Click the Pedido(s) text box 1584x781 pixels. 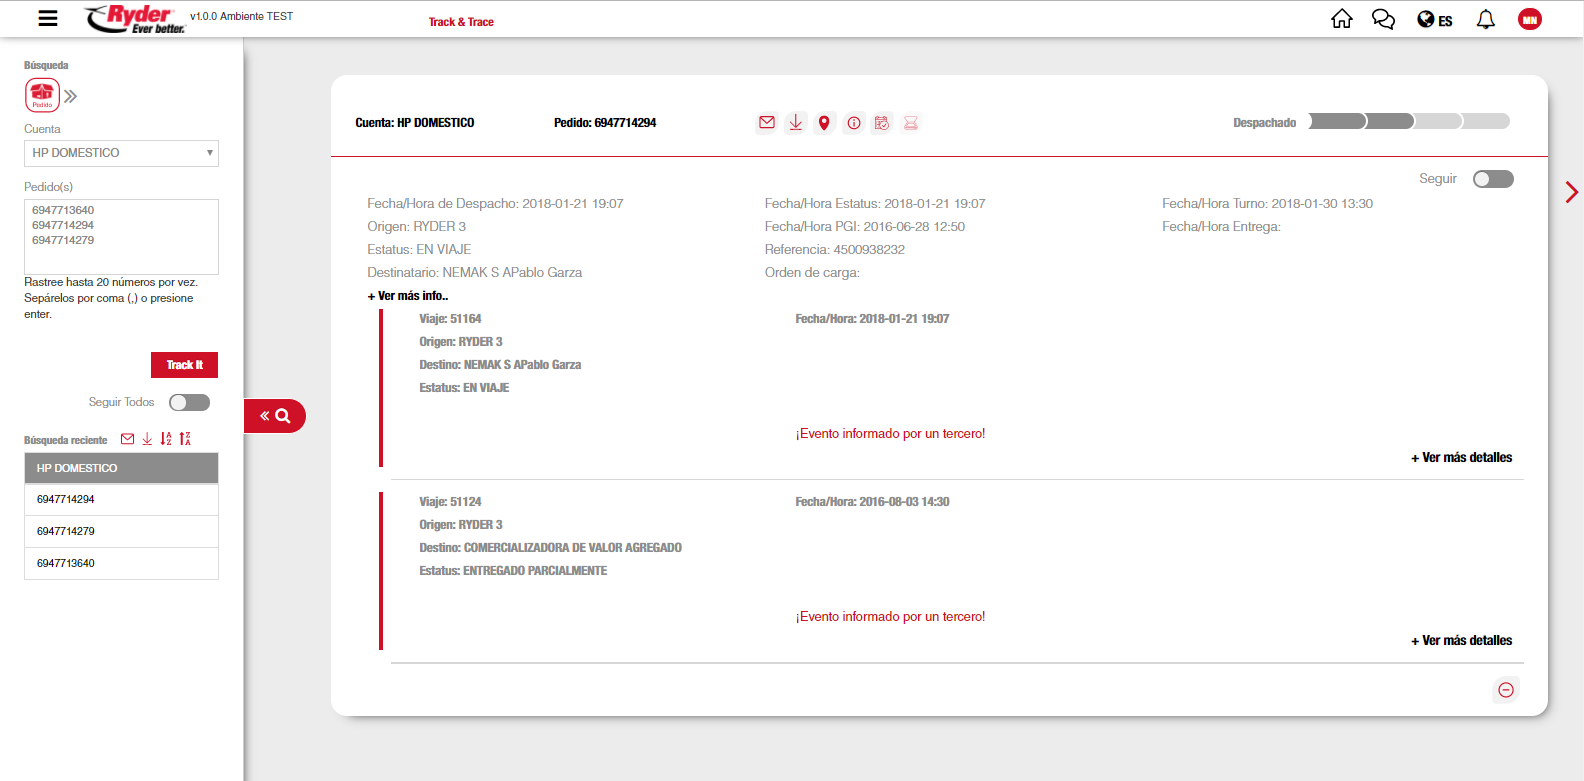(x=121, y=236)
